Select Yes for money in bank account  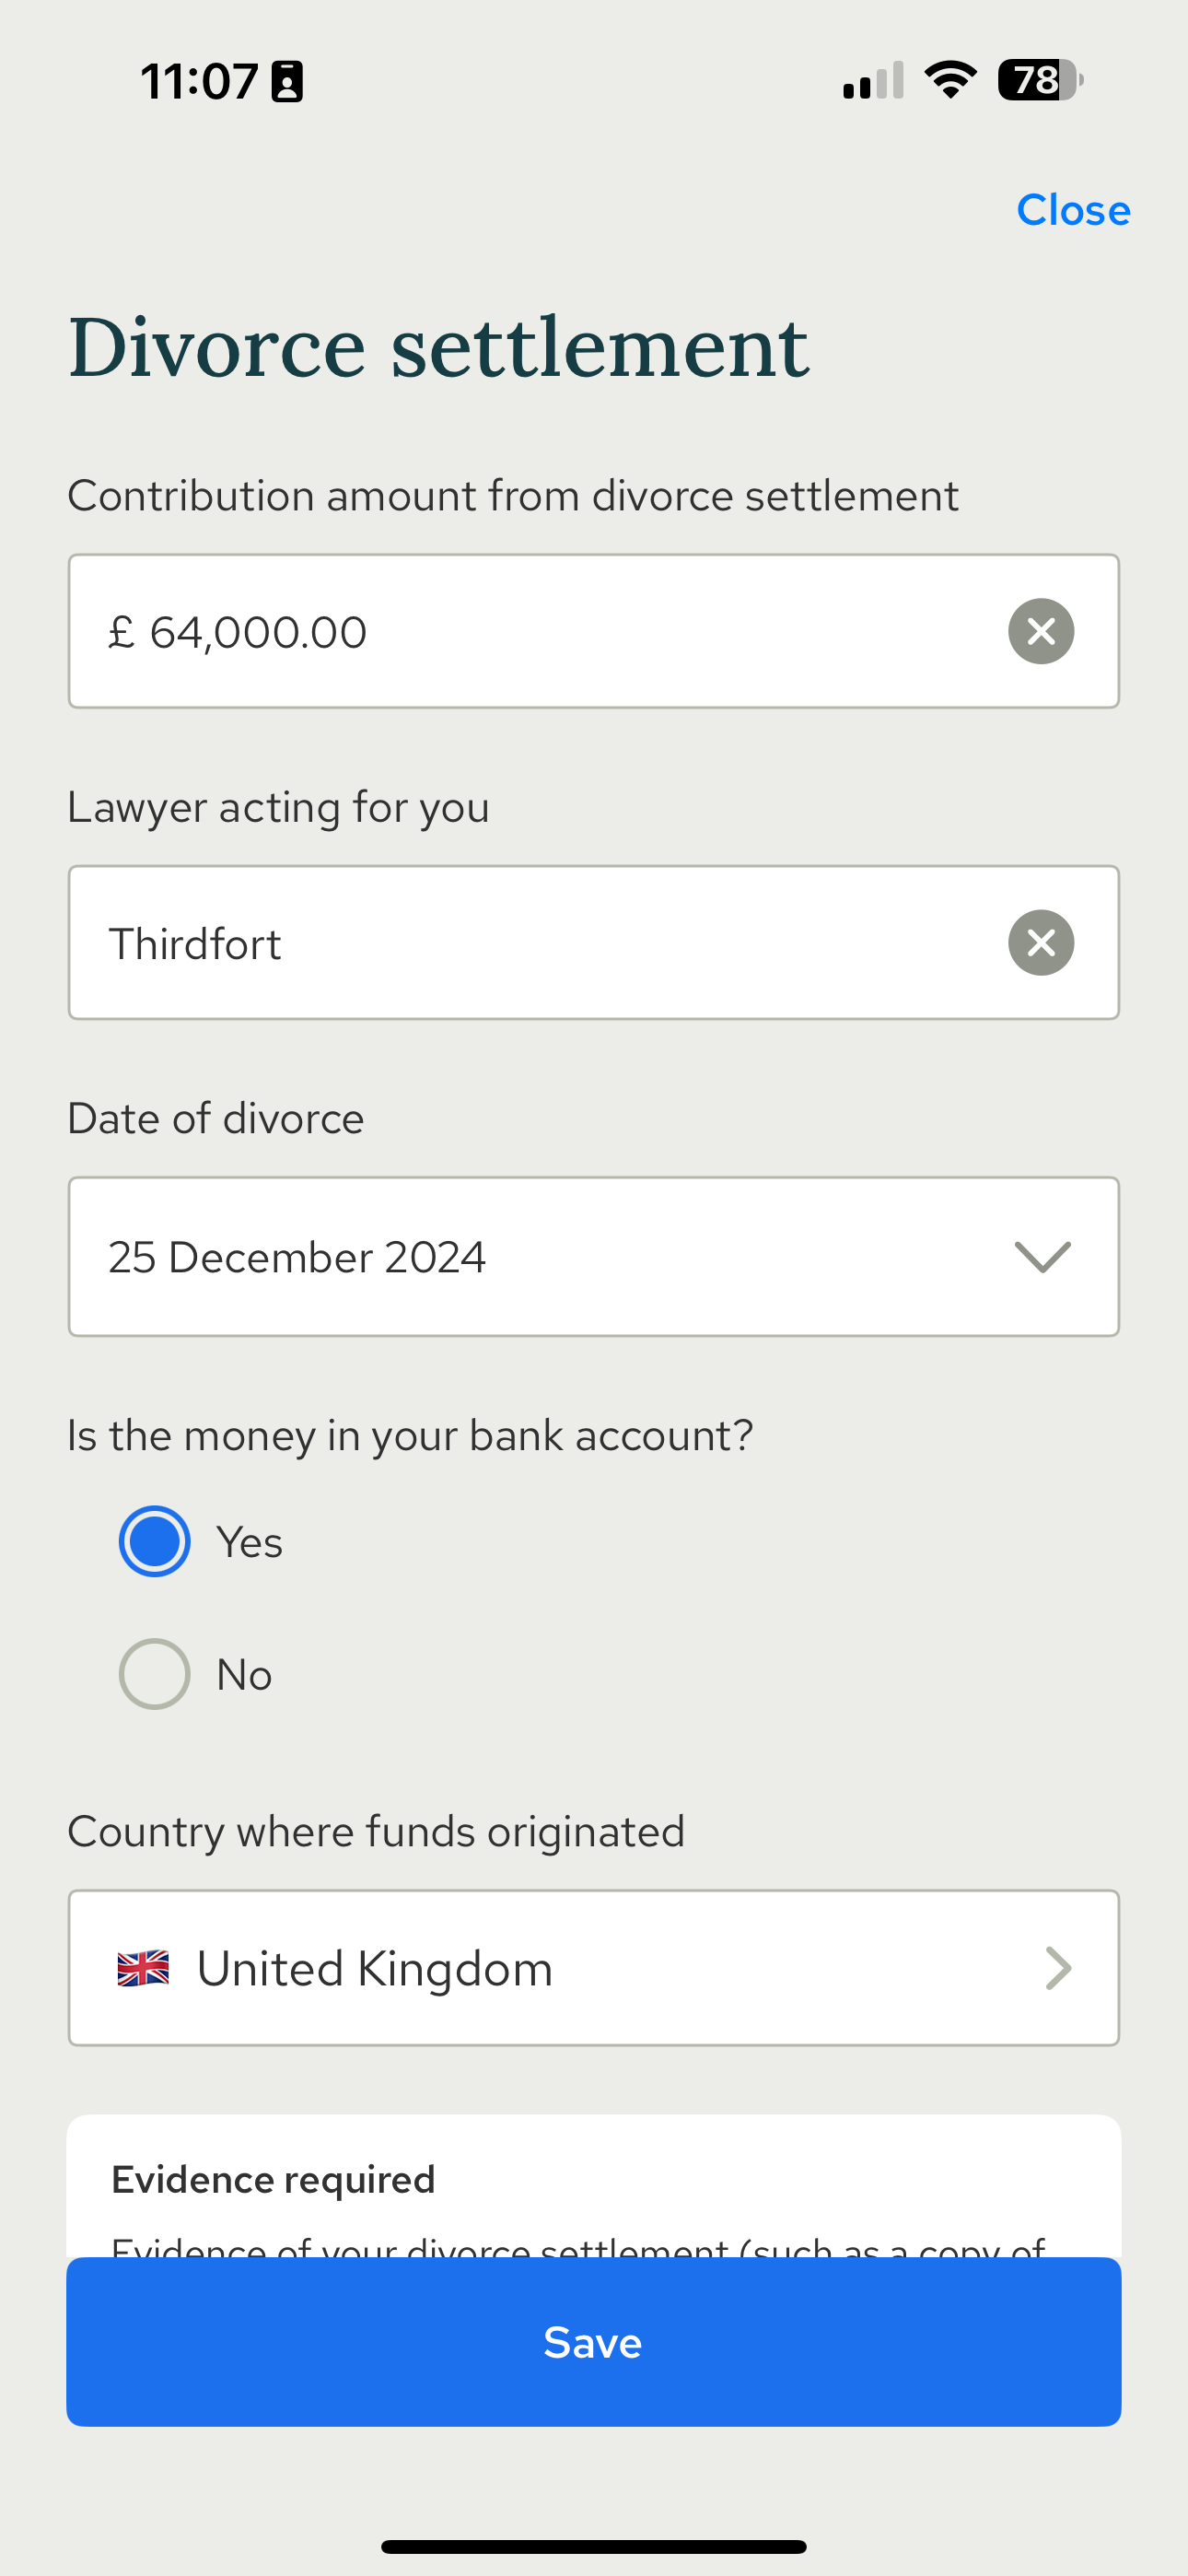click(154, 1541)
